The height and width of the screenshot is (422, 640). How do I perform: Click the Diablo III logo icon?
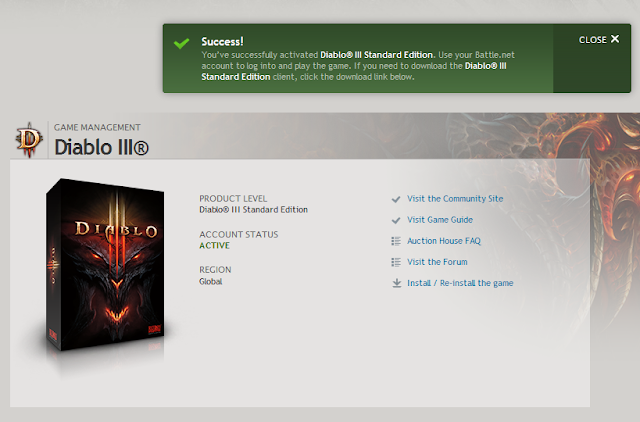(x=29, y=140)
